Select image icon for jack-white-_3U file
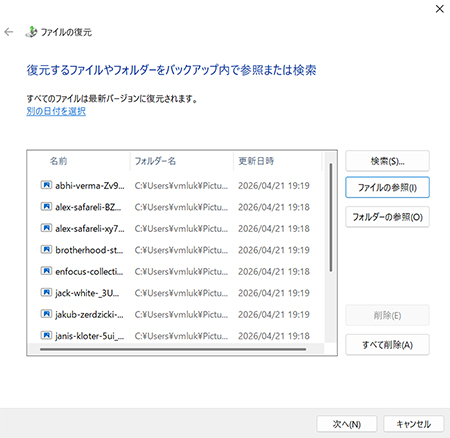Viewport: 450px width, 438px height. coord(46,292)
